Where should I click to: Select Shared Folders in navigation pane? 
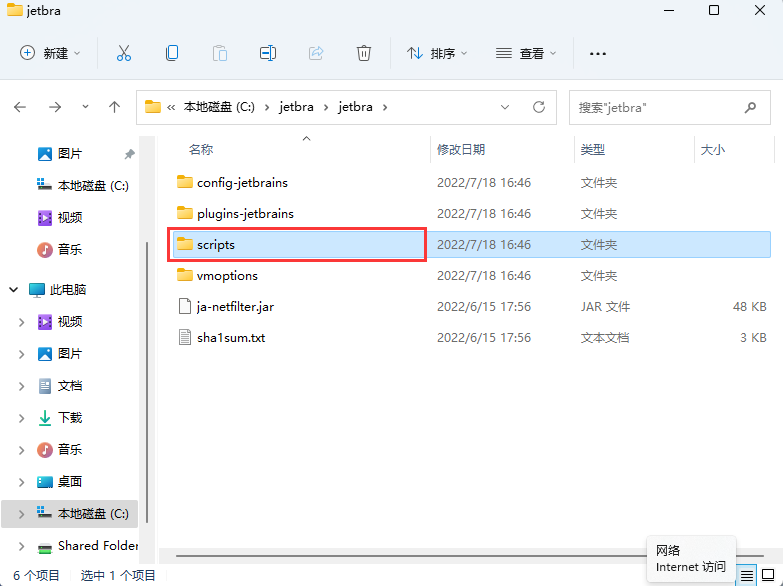87,546
